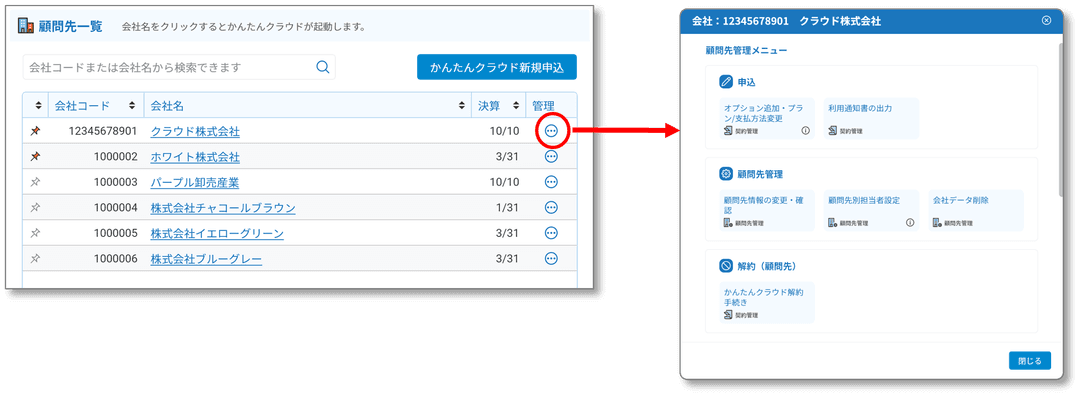Click company code 1000004 cell

click(115, 208)
